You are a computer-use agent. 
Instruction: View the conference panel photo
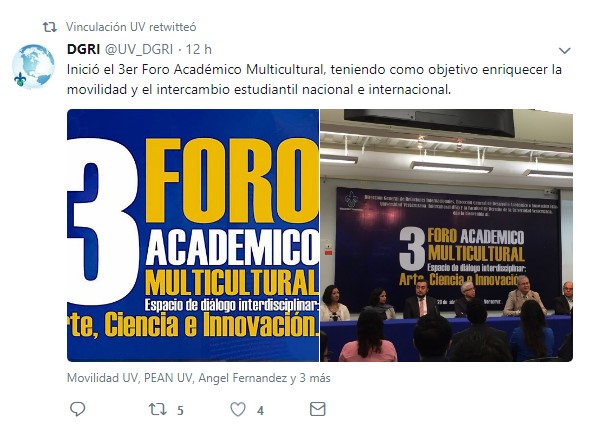[x=447, y=235]
